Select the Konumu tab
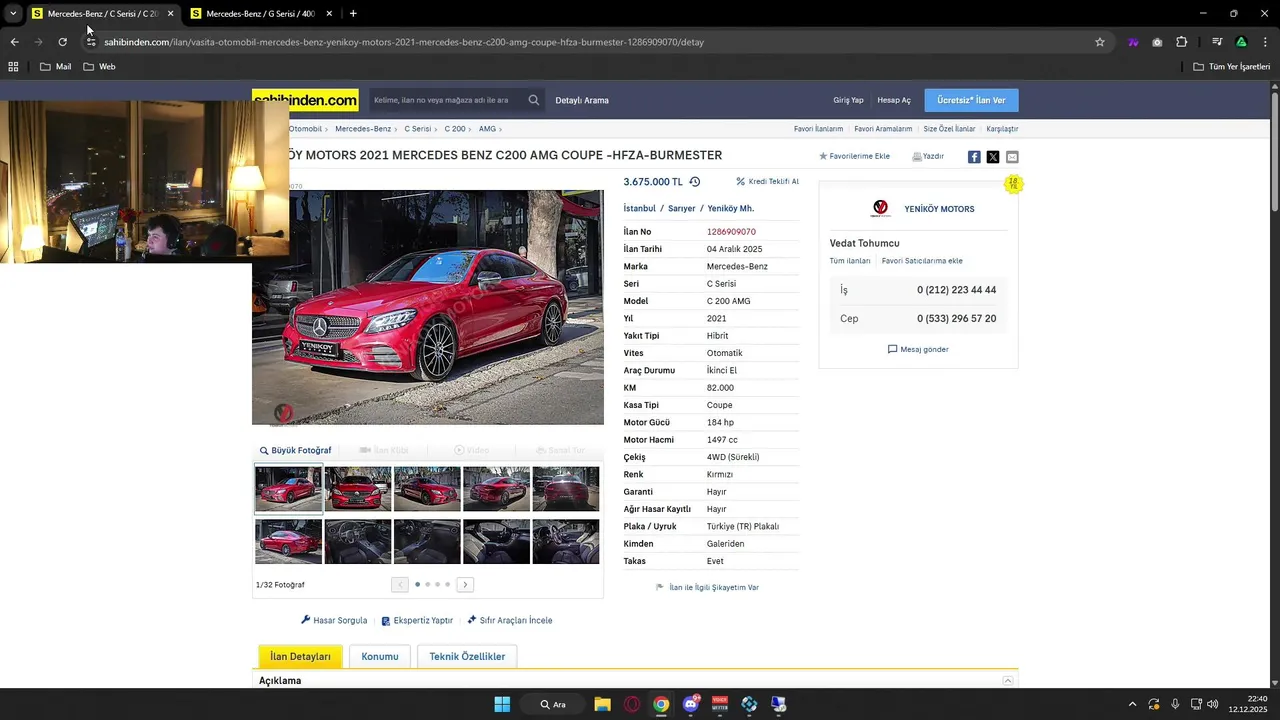The width and height of the screenshot is (1280, 720). (380, 657)
